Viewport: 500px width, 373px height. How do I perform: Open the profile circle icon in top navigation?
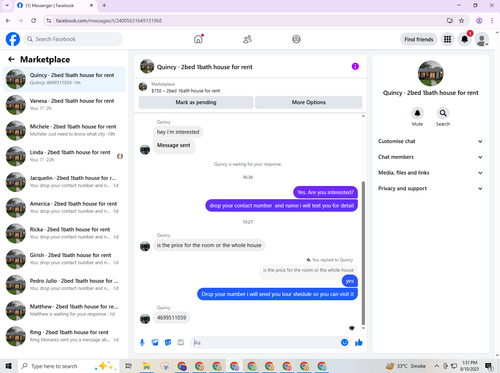[x=296, y=39]
